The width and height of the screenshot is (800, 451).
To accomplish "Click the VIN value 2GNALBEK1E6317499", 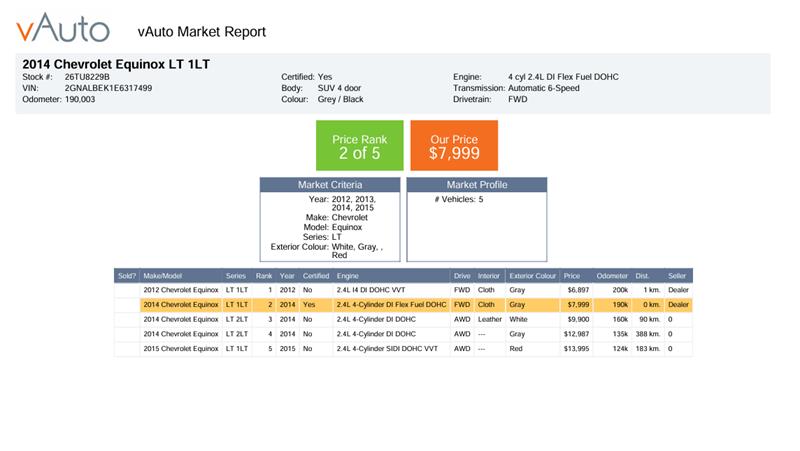I will click(x=108, y=88).
